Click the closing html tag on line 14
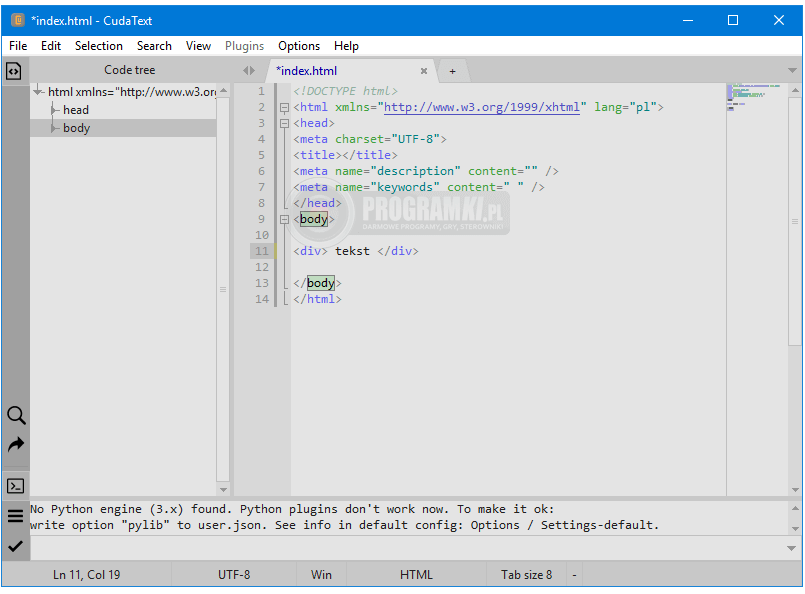This screenshot has width=805, height=594. [x=317, y=299]
